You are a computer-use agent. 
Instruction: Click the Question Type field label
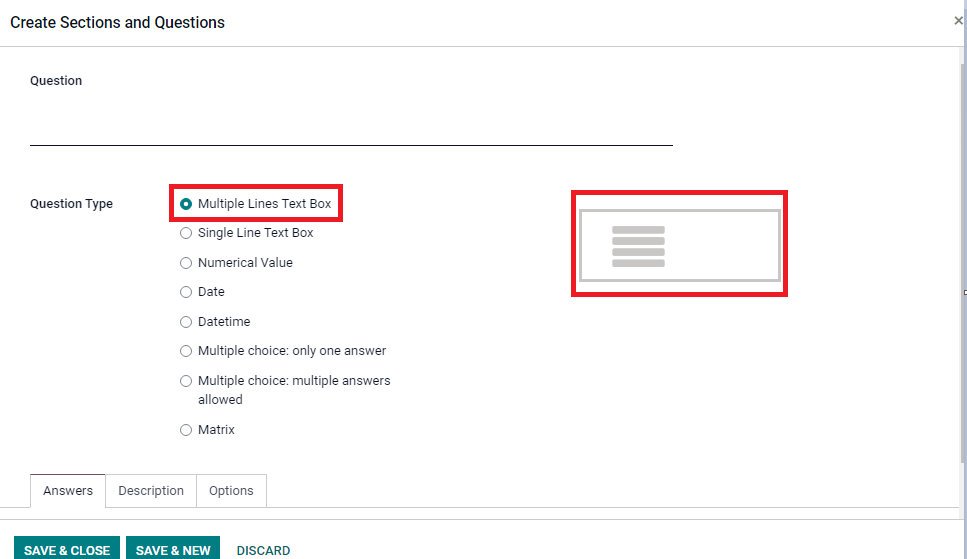point(71,204)
